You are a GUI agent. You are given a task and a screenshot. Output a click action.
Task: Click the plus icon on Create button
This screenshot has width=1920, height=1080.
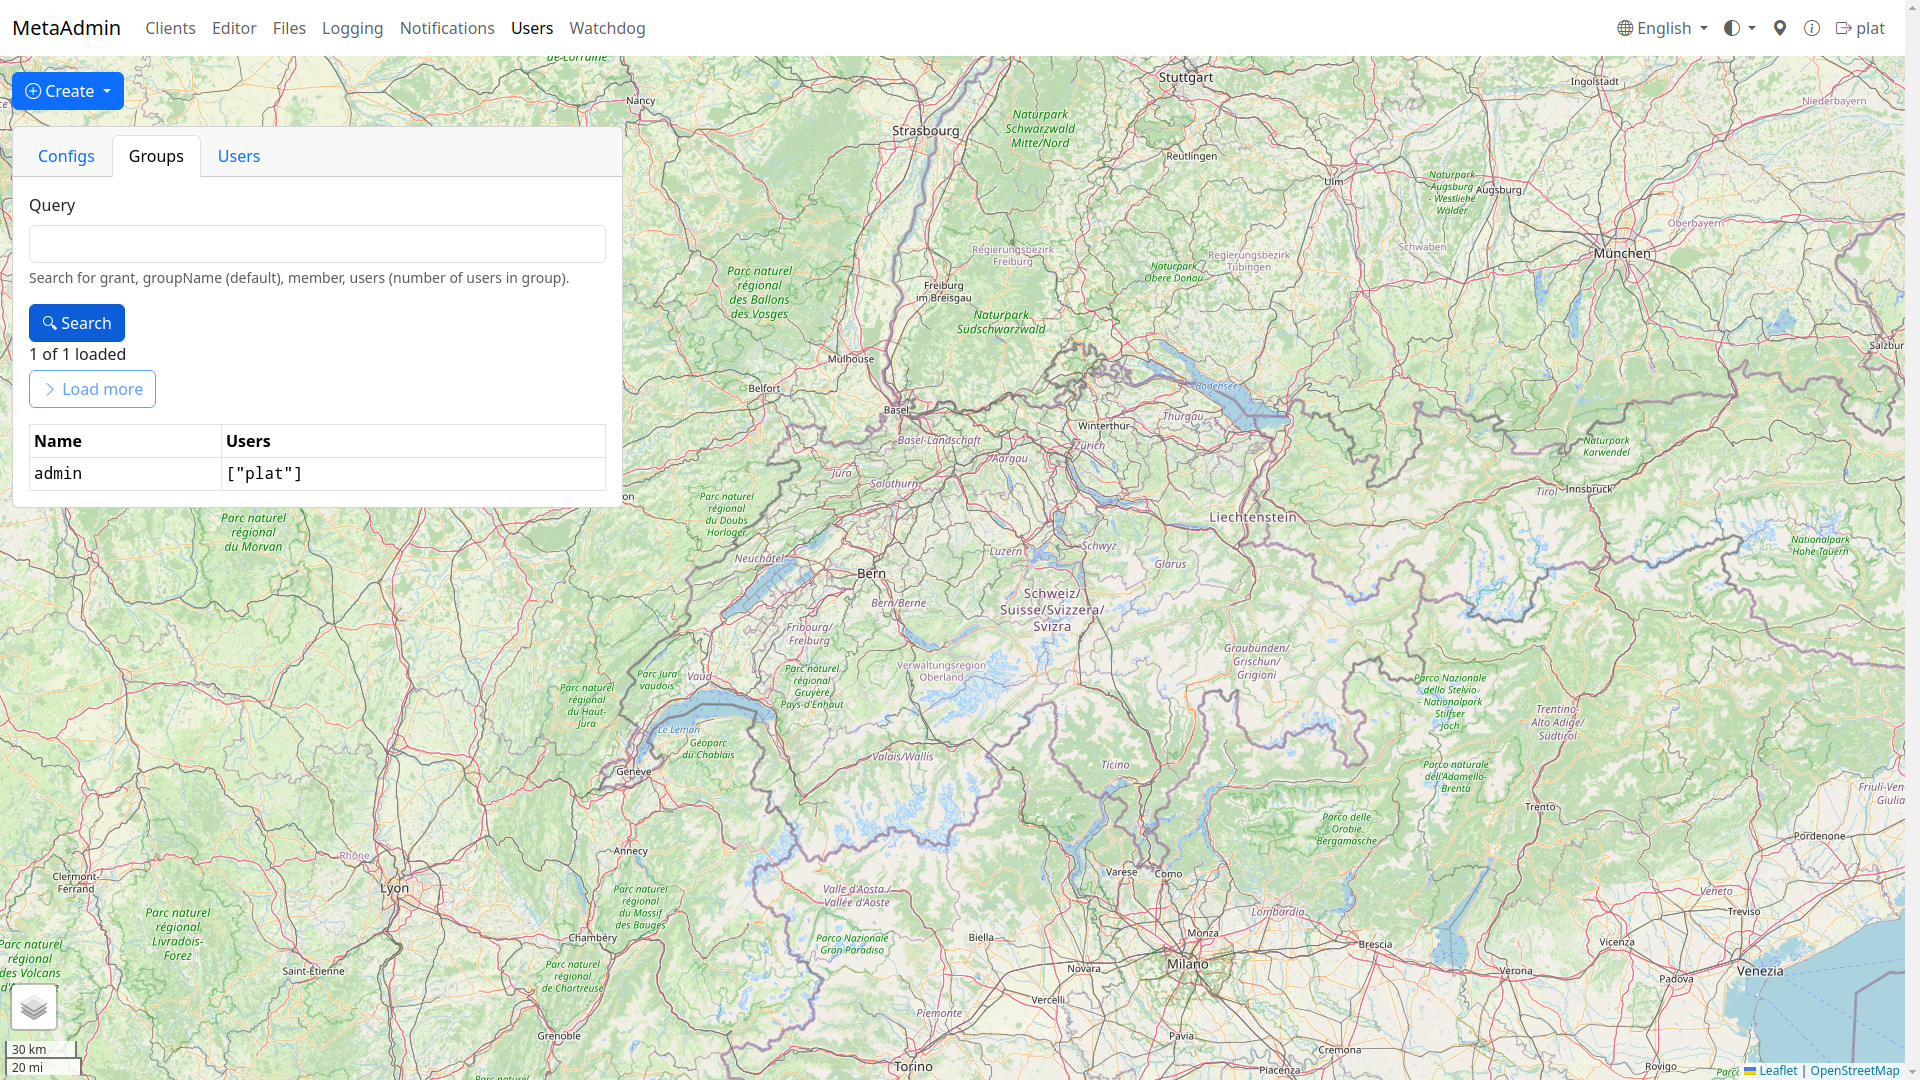[x=33, y=91]
